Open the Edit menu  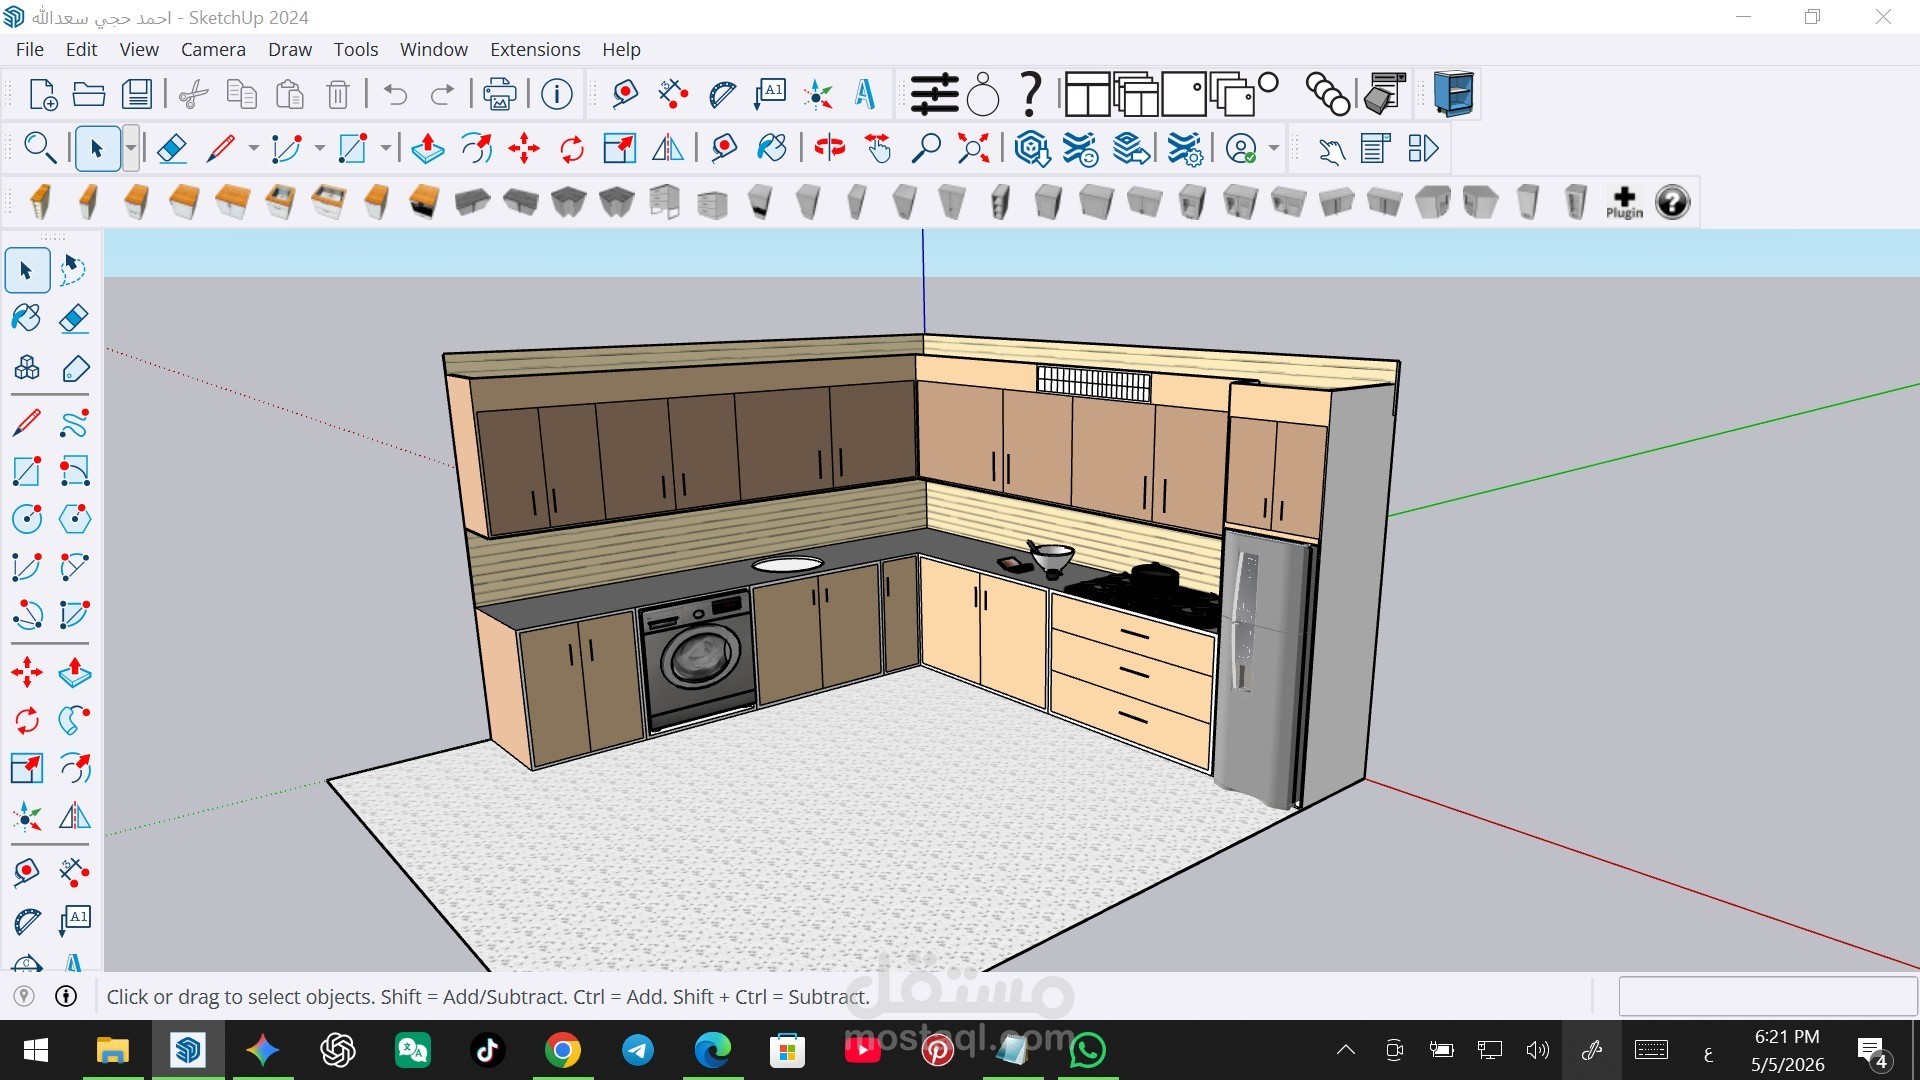tap(81, 49)
